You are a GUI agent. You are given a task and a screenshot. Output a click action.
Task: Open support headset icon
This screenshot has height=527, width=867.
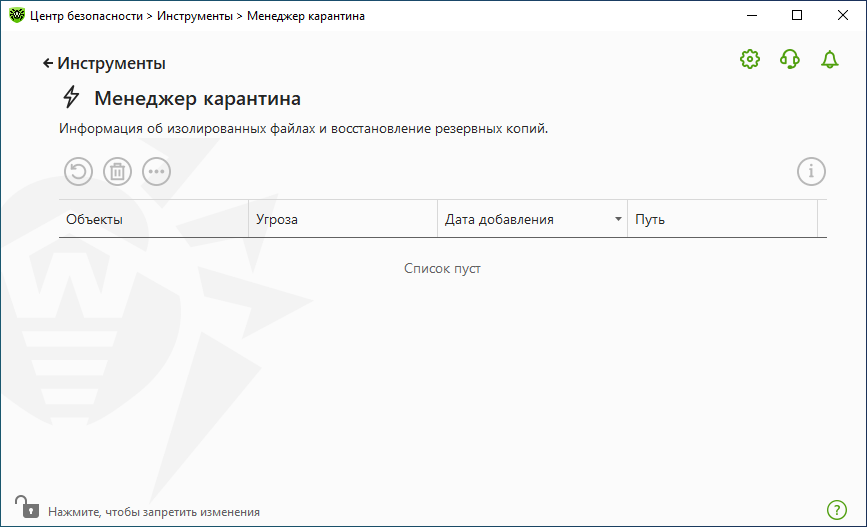(790, 59)
